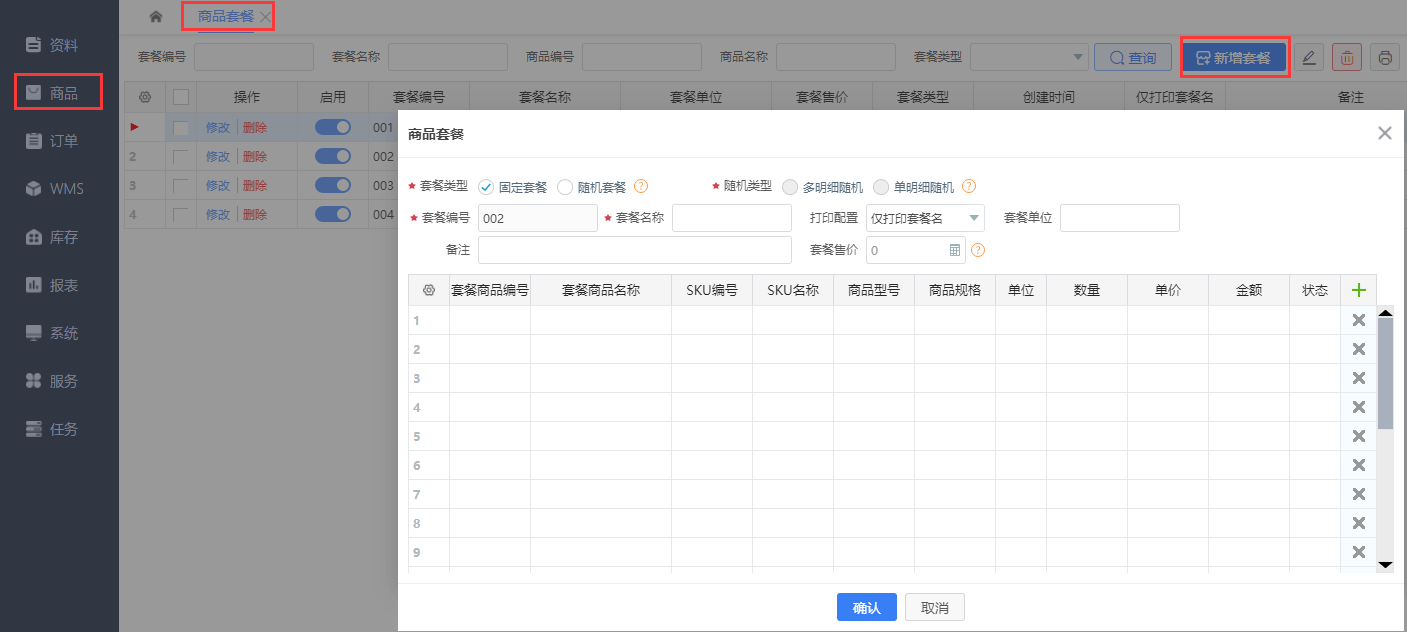Show help for 套餐售价 question icon
Image resolution: width=1407 pixels, height=632 pixels.
978,250
